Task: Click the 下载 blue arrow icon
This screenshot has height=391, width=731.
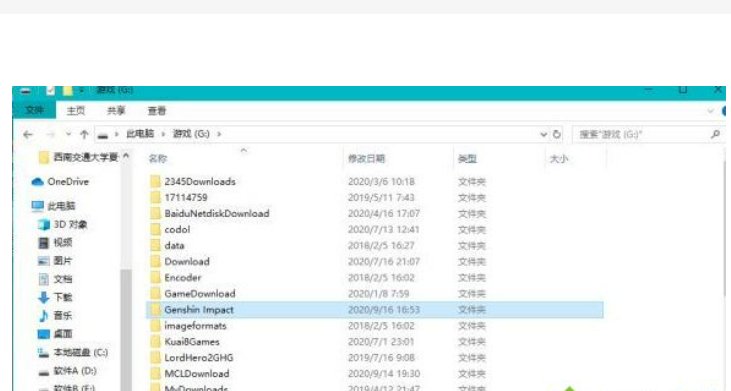Action: 43,297
